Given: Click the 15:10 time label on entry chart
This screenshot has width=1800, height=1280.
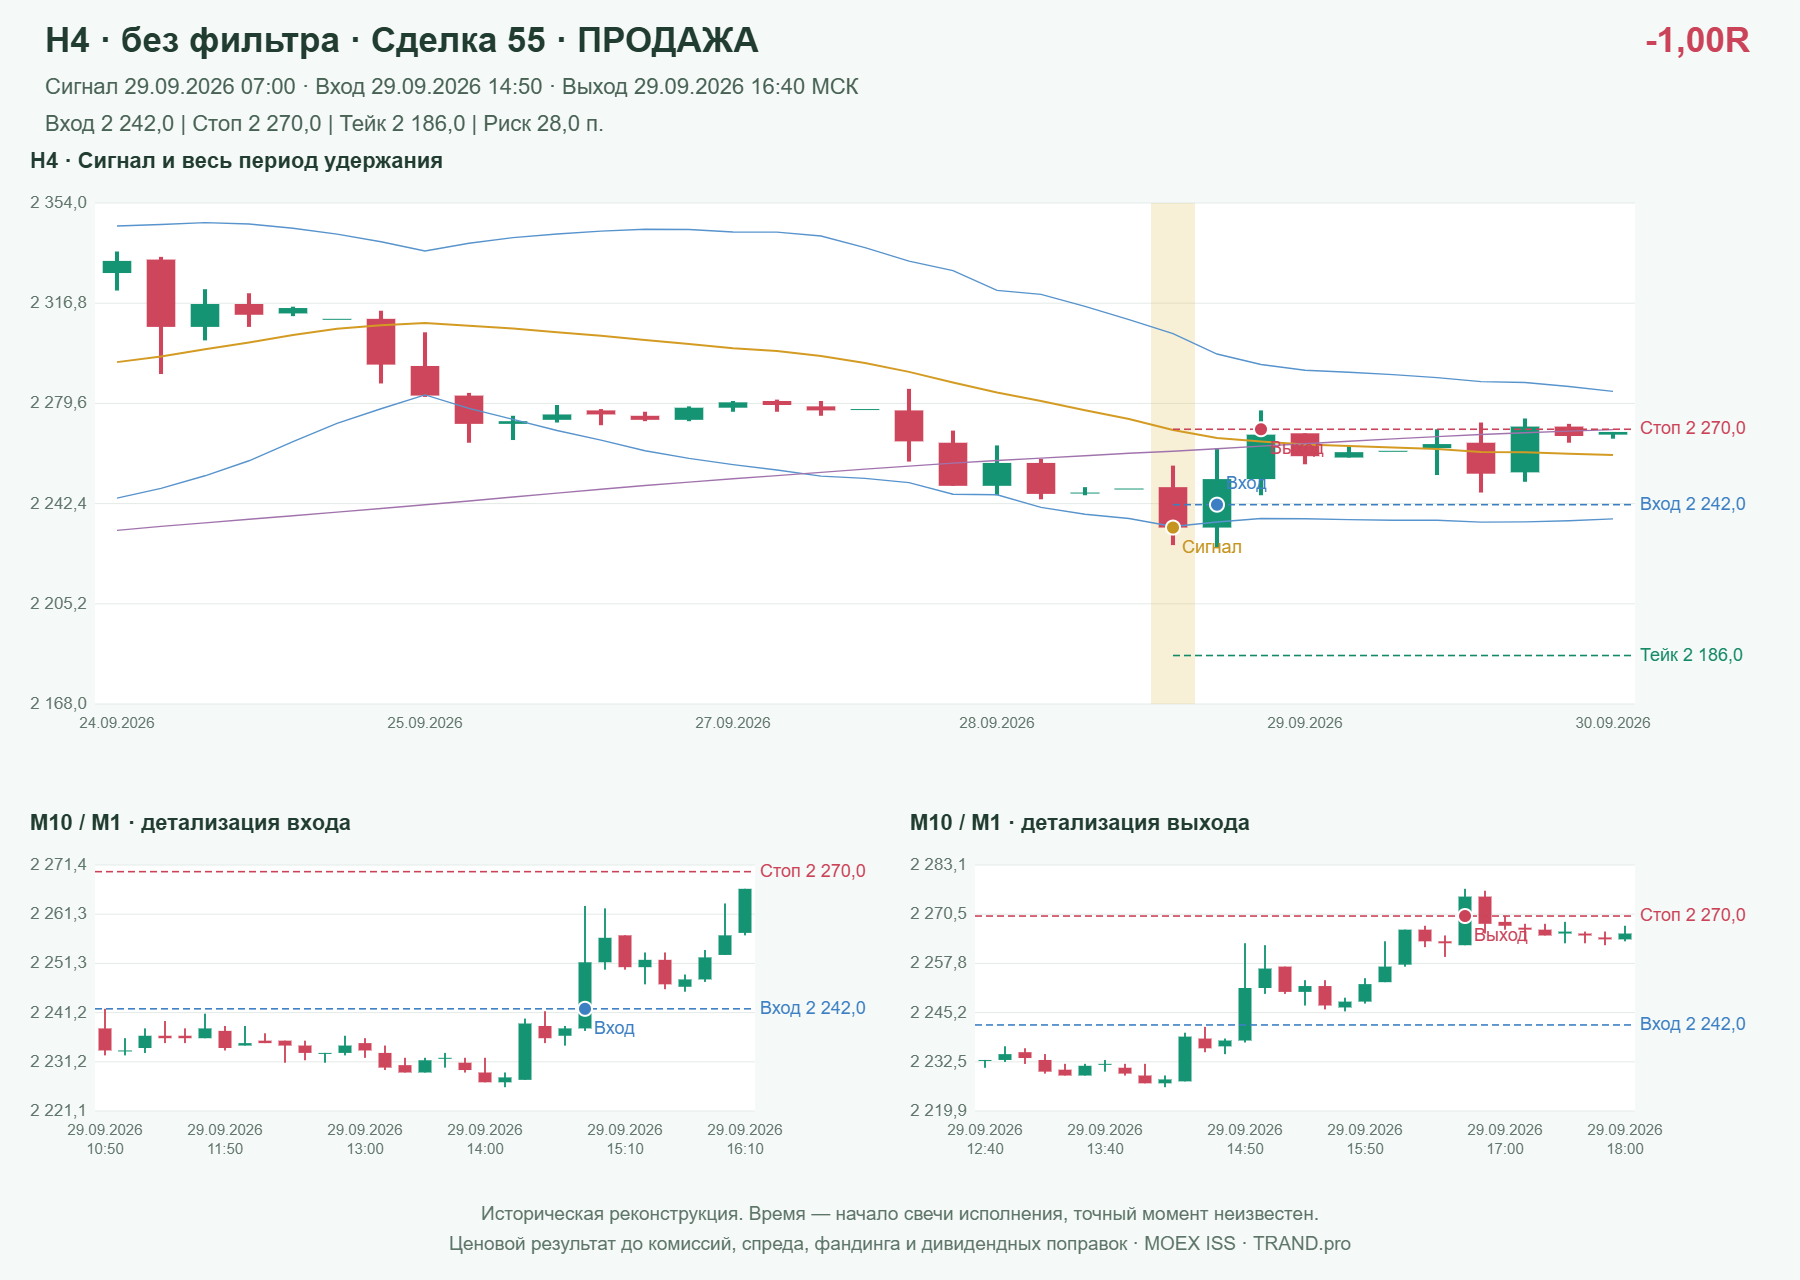Looking at the screenshot, I should coord(625,1149).
